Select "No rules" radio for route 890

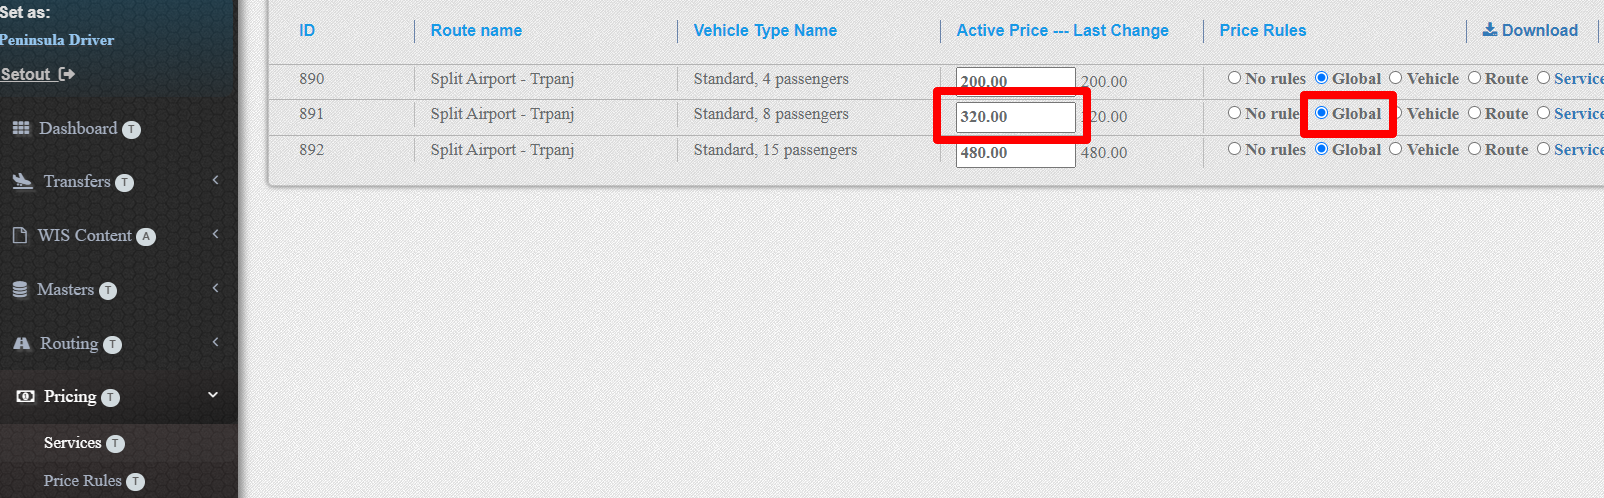pos(1234,78)
